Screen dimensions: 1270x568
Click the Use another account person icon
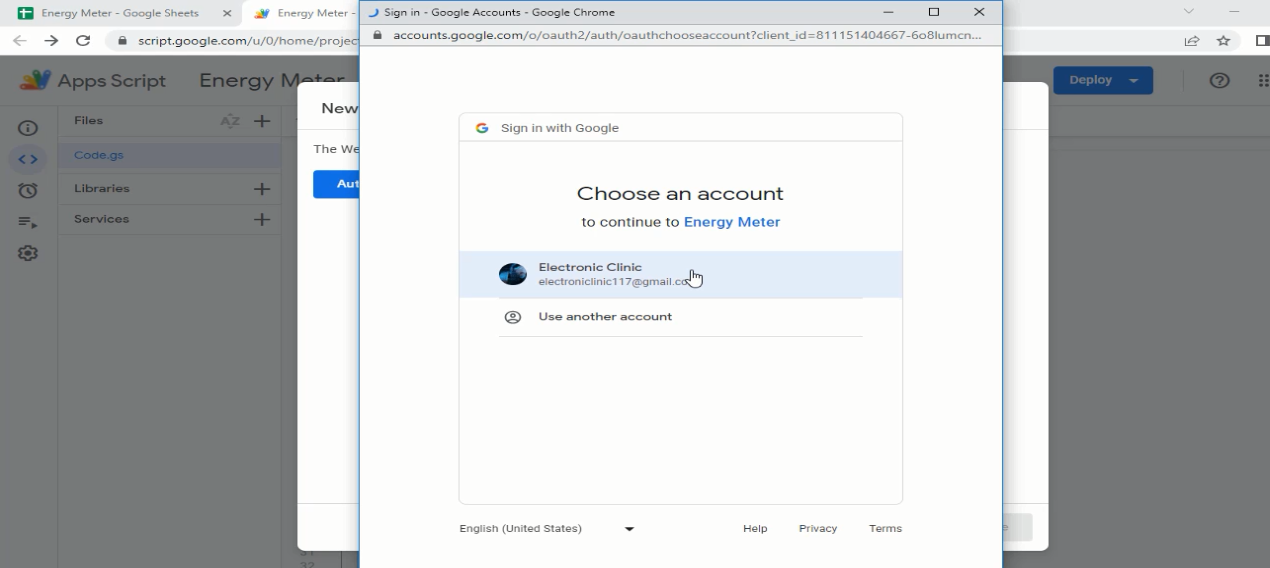(513, 317)
